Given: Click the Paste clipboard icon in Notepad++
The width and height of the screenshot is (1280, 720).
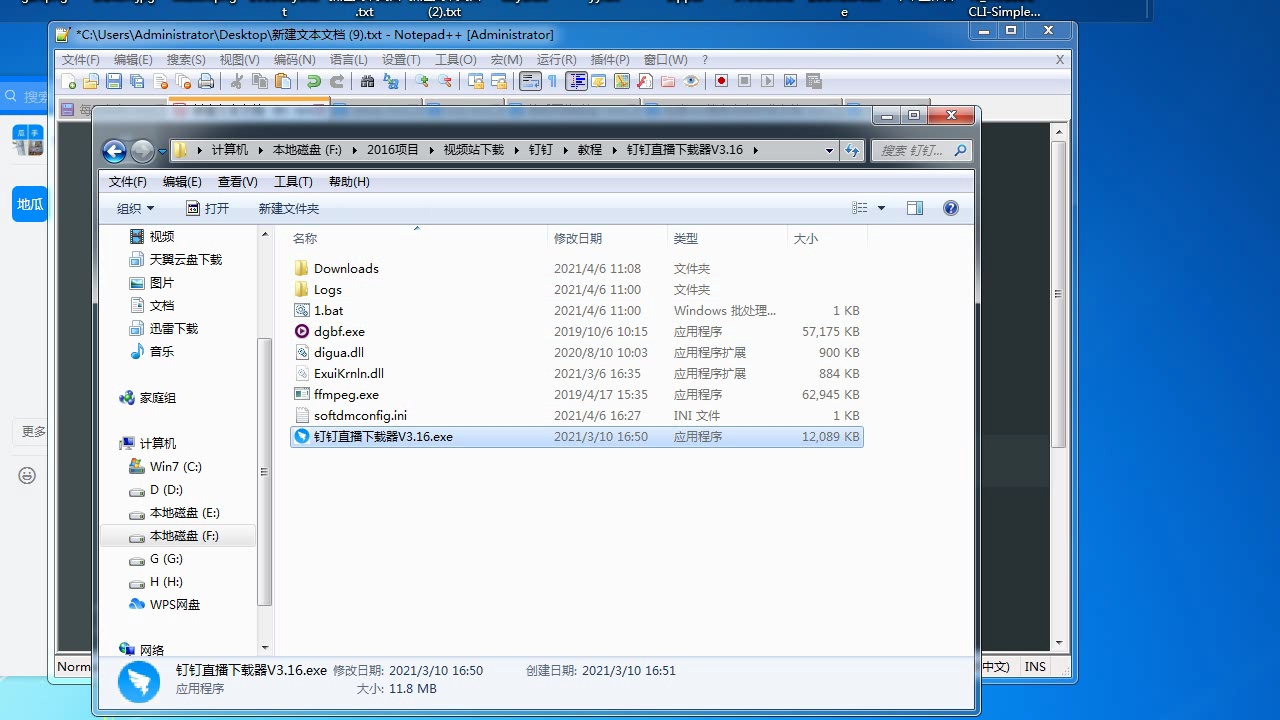Looking at the screenshot, I should point(282,81).
